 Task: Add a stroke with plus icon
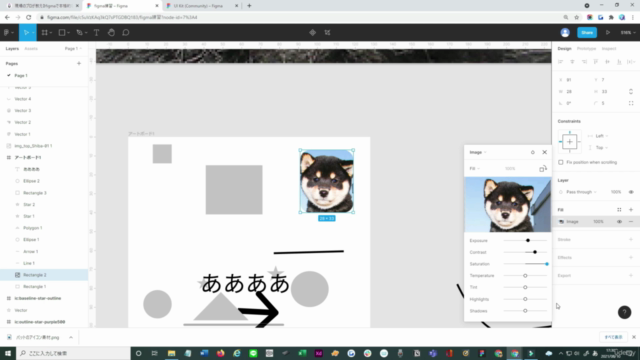631,240
